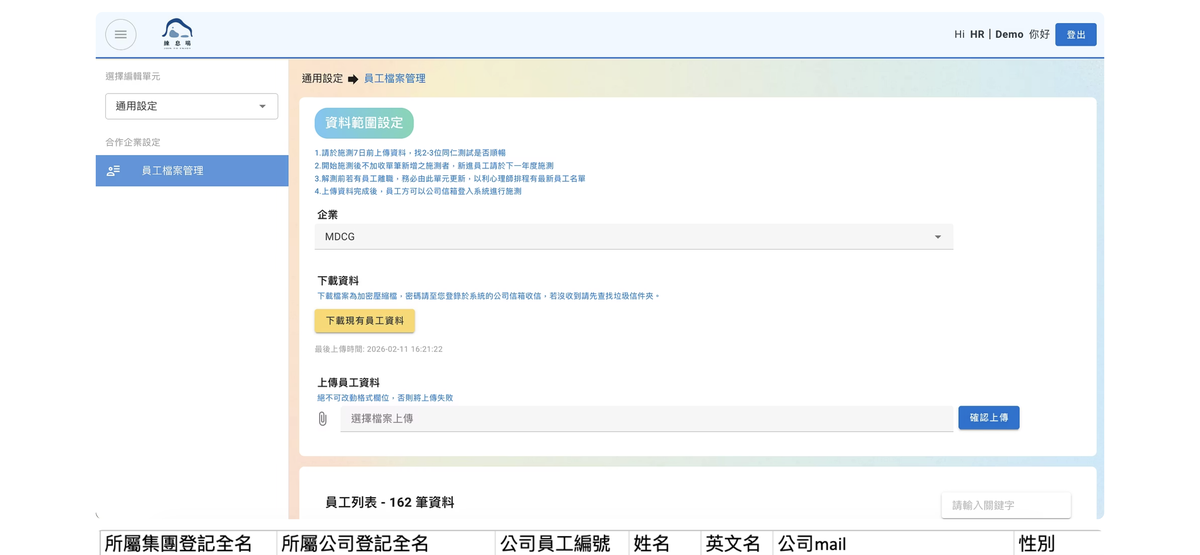Click 員工列表 - 162 筆資料 heading
The width and height of the screenshot is (1200, 555).
390,502
